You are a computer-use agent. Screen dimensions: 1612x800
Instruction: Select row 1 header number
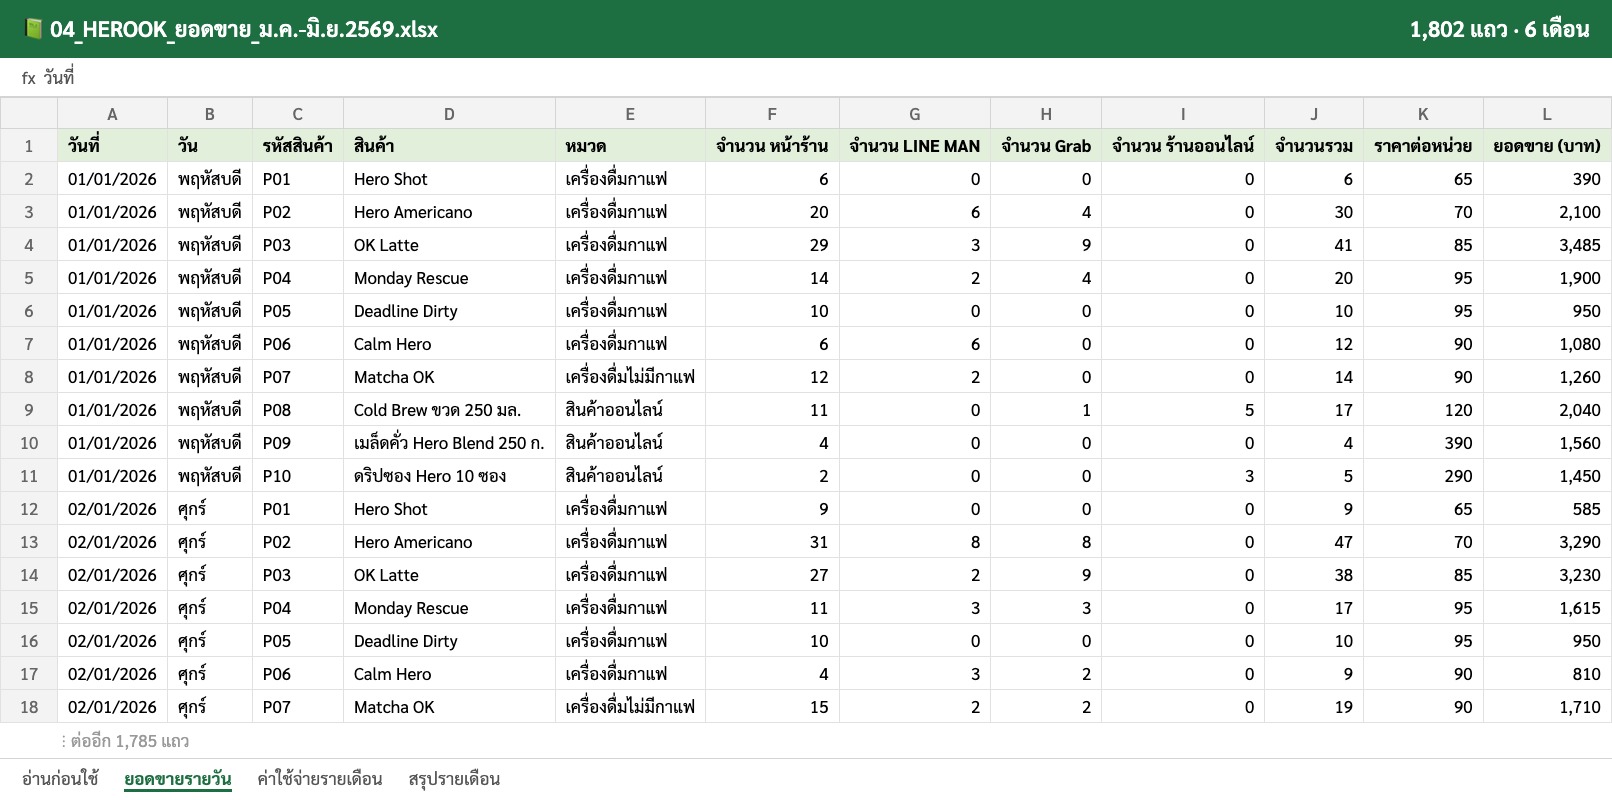[29, 146]
